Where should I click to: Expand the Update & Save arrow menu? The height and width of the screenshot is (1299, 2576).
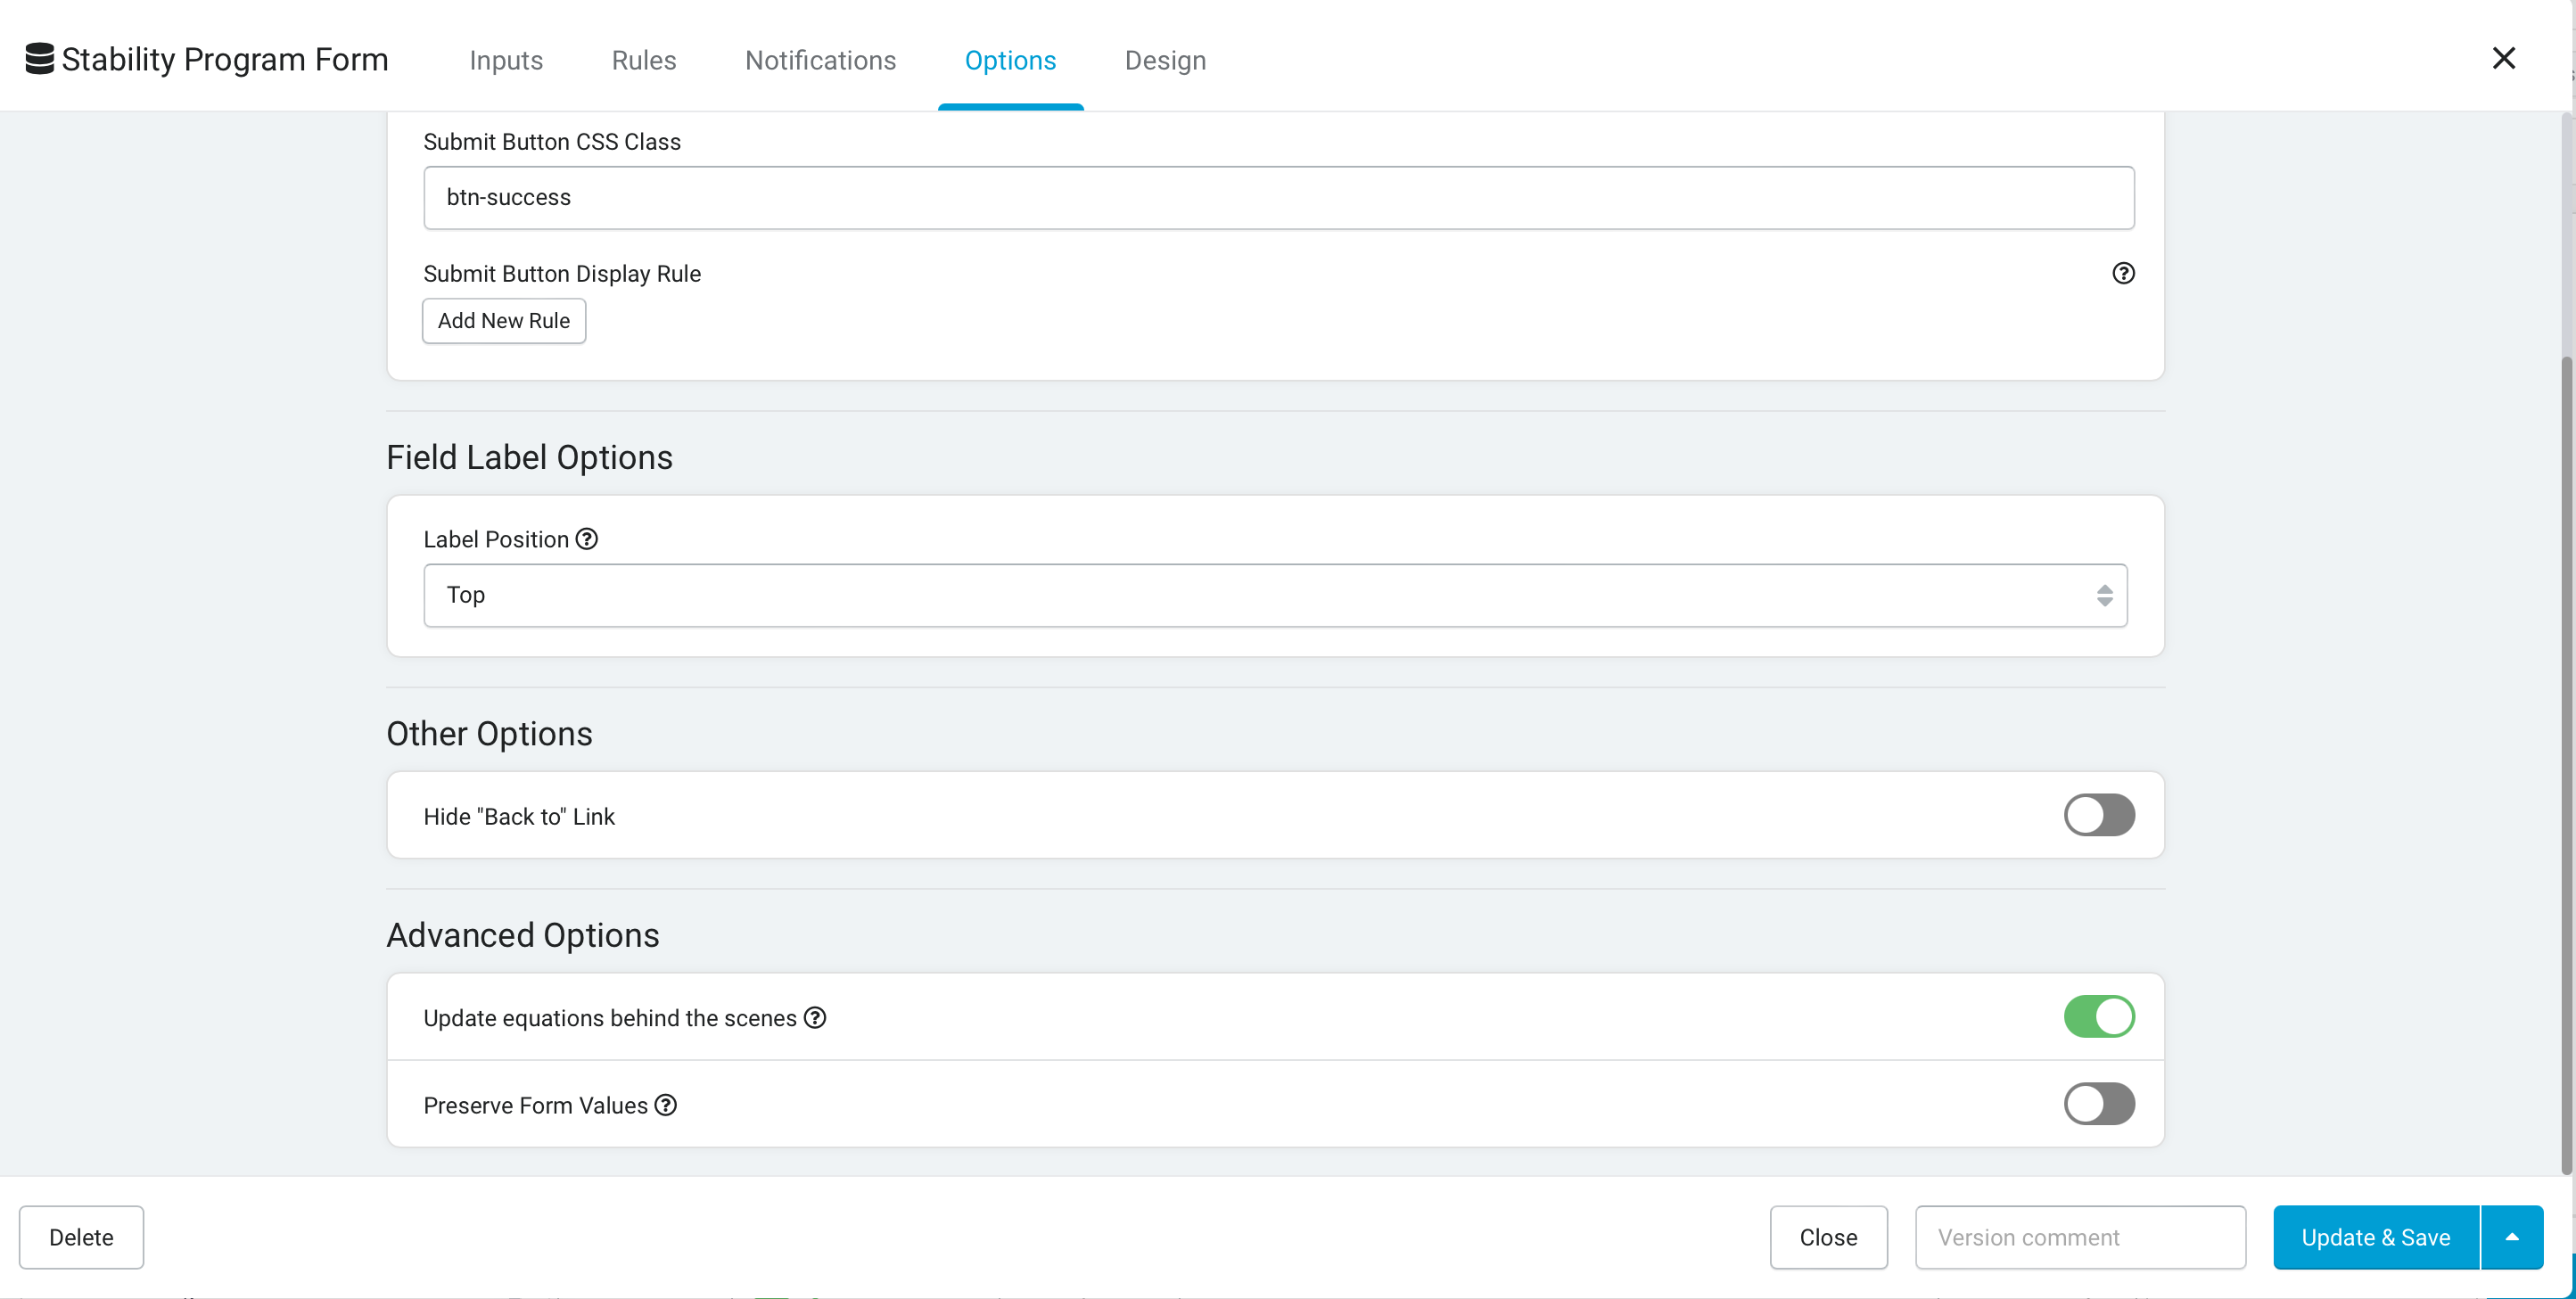[2512, 1237]
